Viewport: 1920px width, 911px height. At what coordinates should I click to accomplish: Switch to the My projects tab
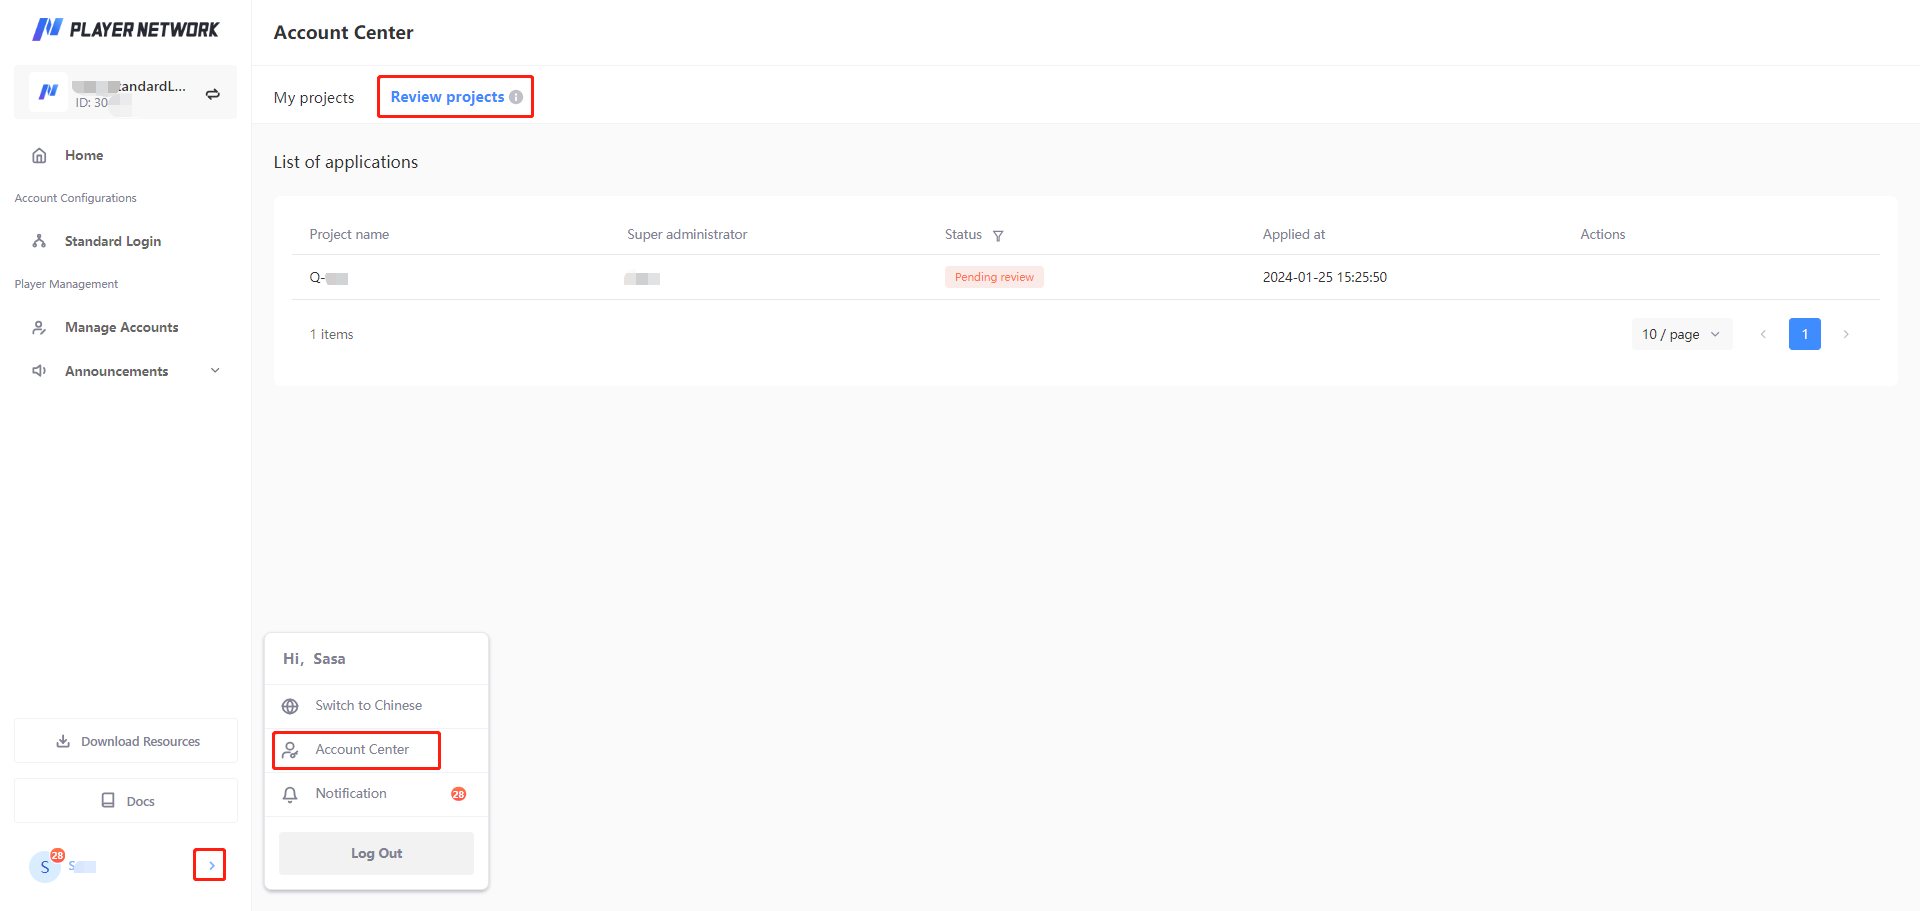(314, 98)
